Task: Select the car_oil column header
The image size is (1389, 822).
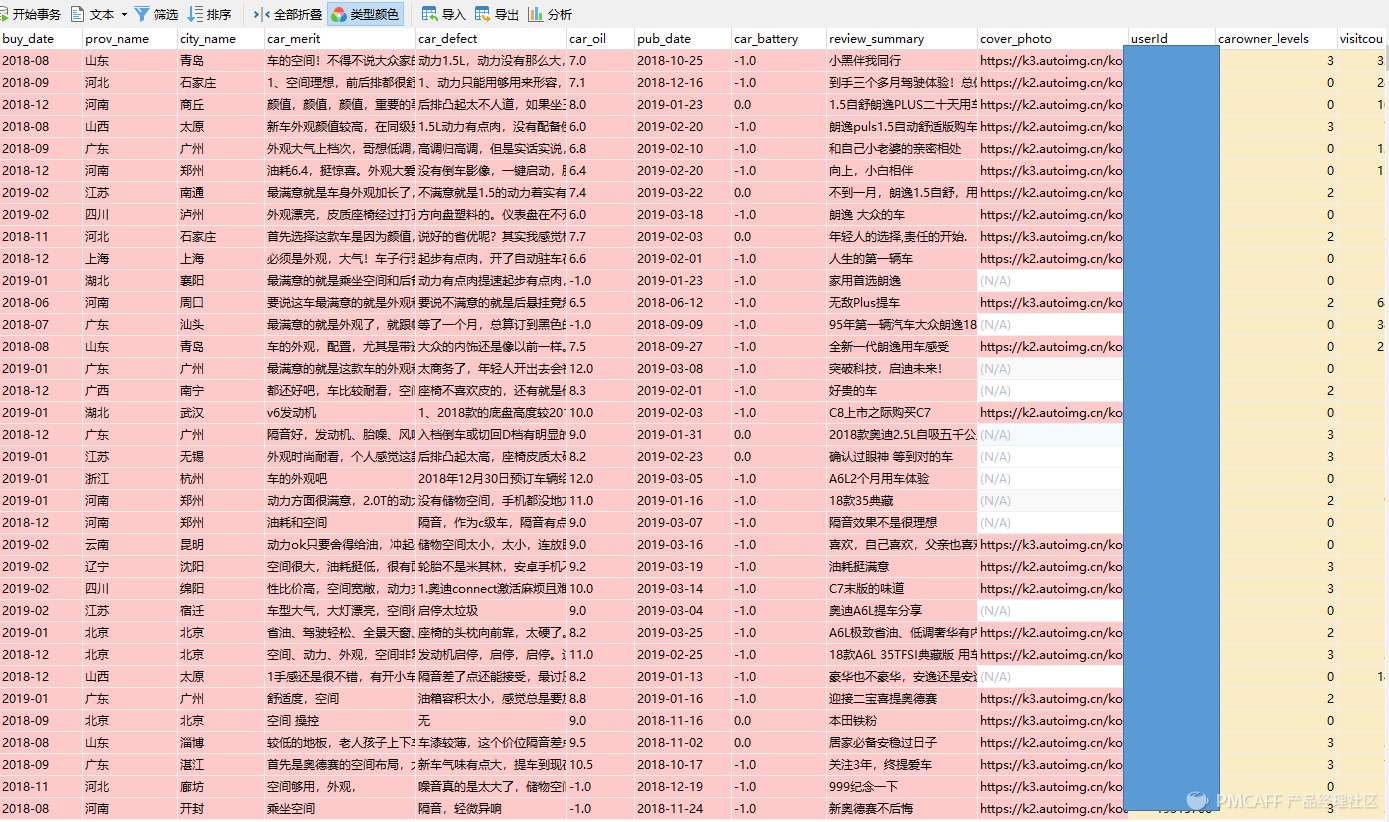Action: coord(600,39)
